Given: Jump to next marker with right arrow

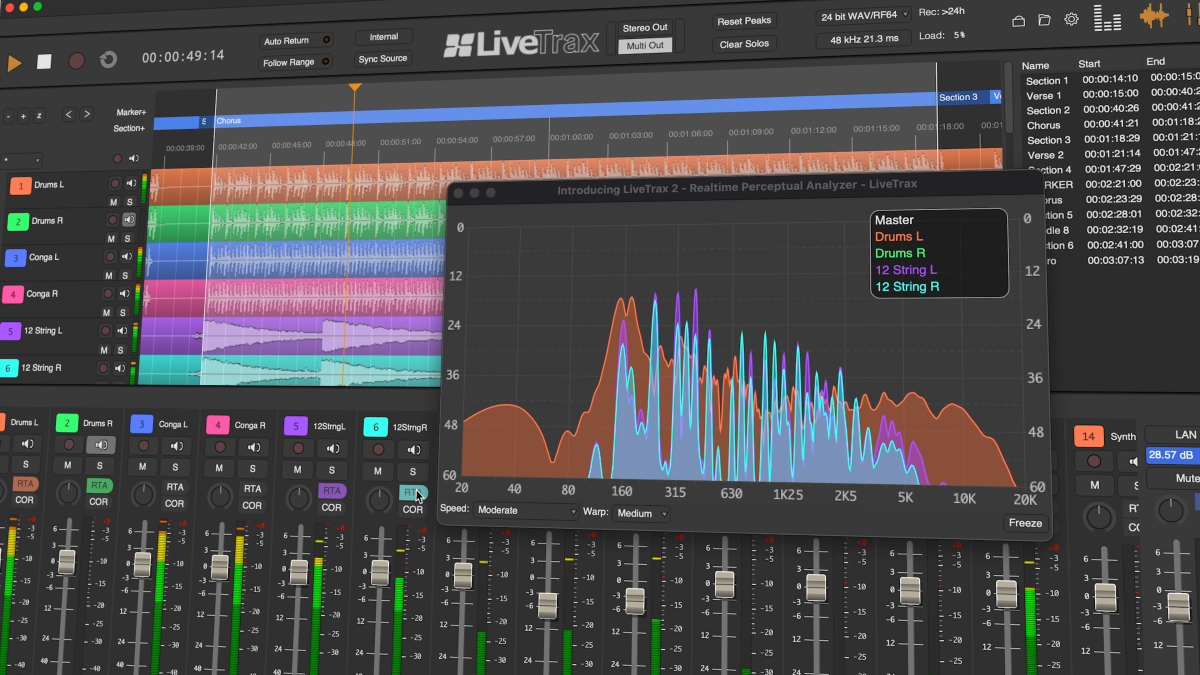Looking at the screenshot, I should [x=87, y=114].
